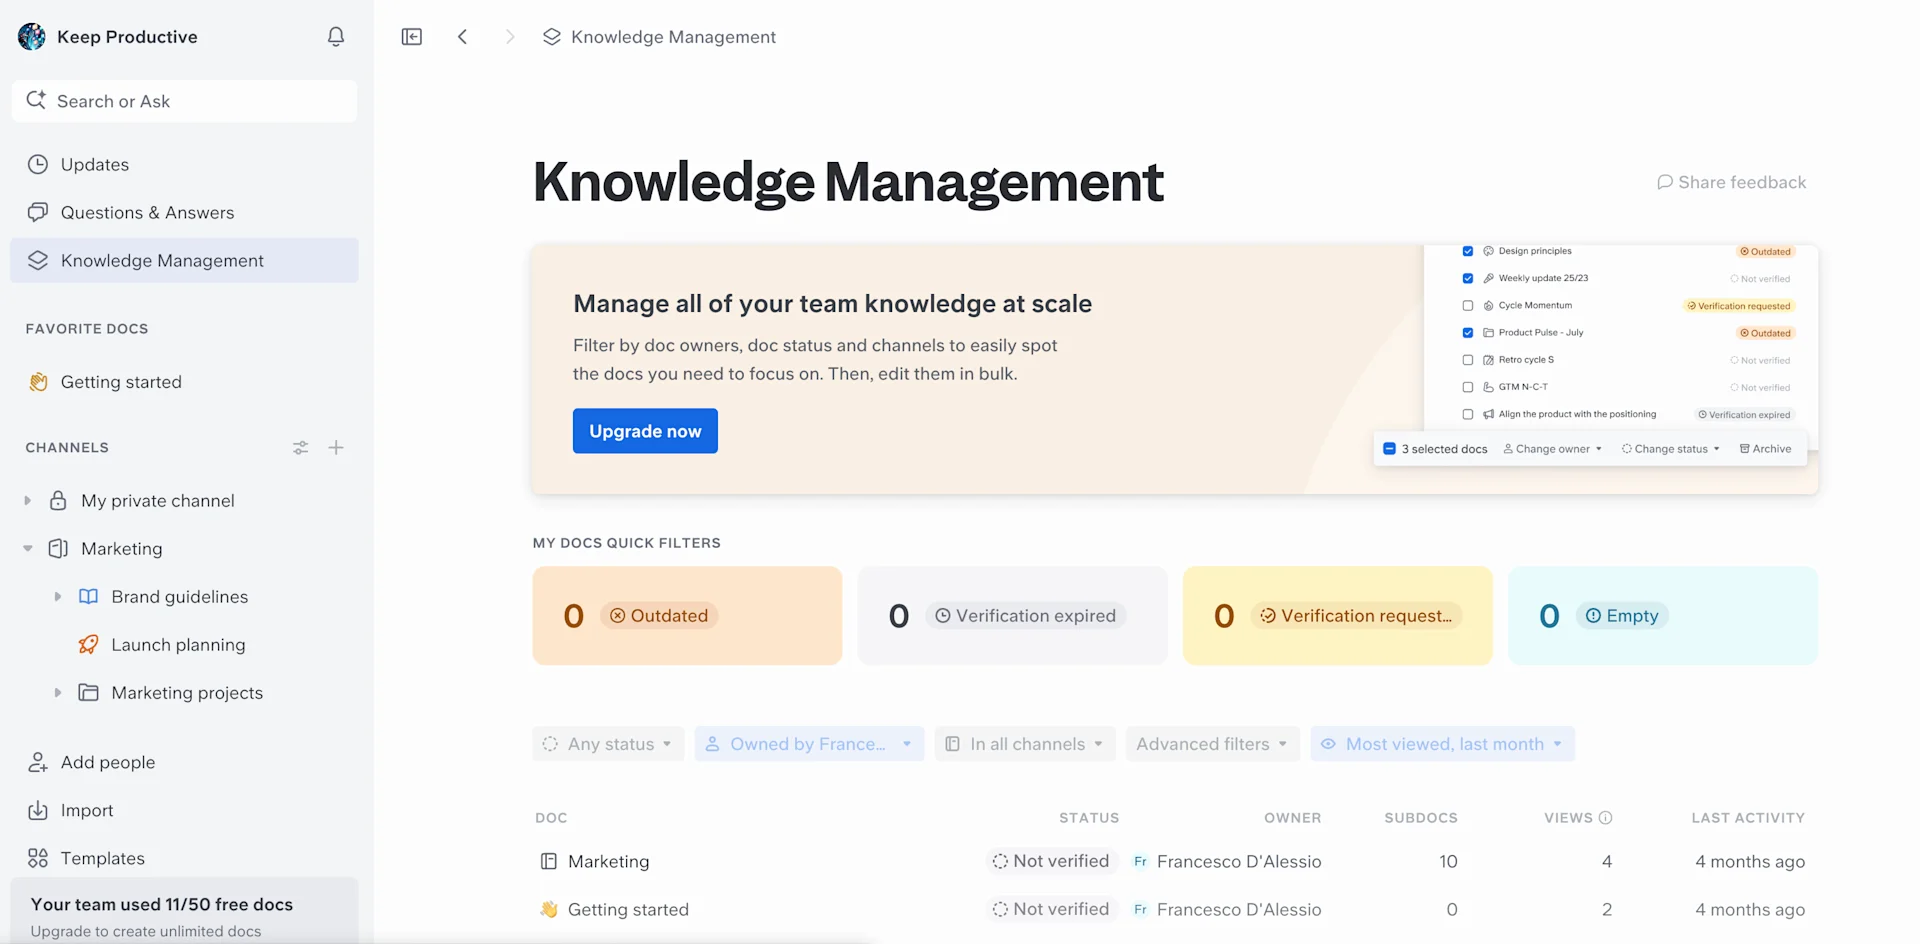Open the info tooltip icon next to VIEWS
1920x944 pixels.
point(1606,817)
